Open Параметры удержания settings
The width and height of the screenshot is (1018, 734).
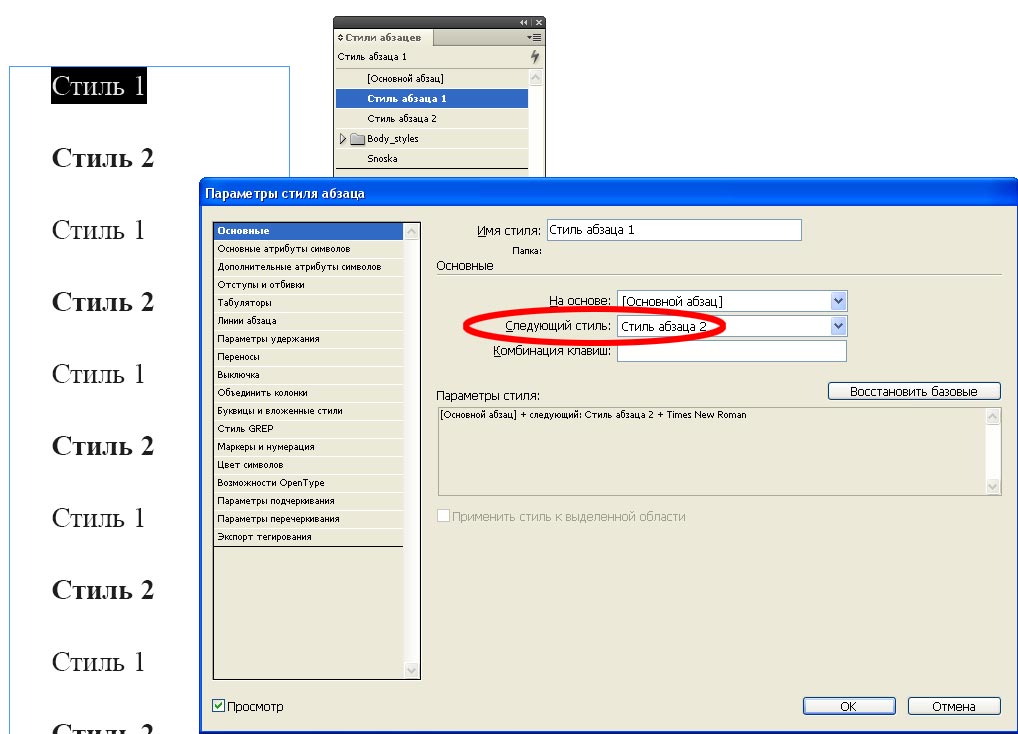(308, 339)
